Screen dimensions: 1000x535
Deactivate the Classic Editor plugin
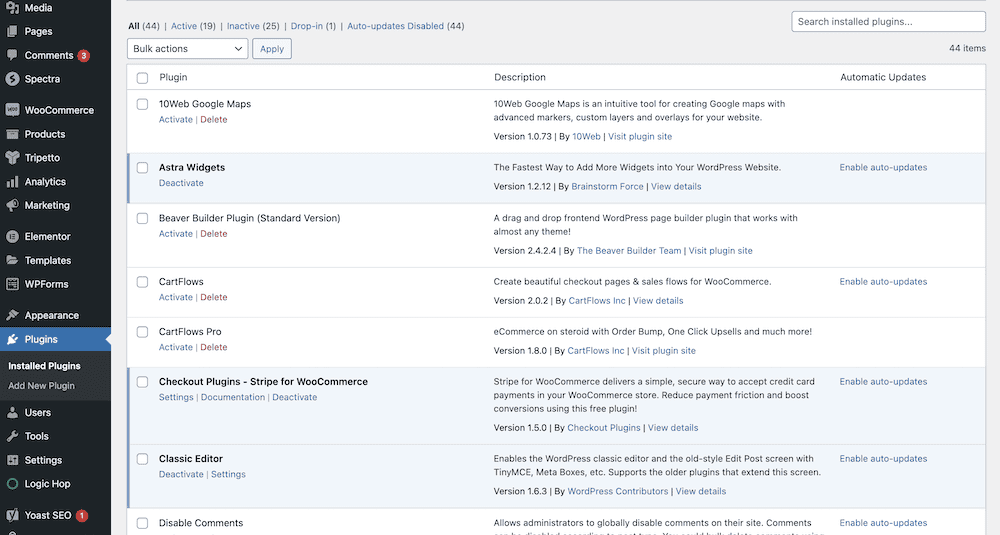point(181,475)
